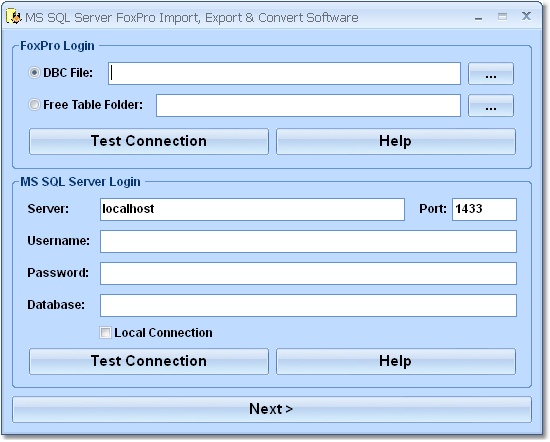Image resolution: width=550 pixels, height=442 pixels.
Task: Browse for Free Table Folder with the ... button
Action: pyautogui.click(x=491, y=105)
